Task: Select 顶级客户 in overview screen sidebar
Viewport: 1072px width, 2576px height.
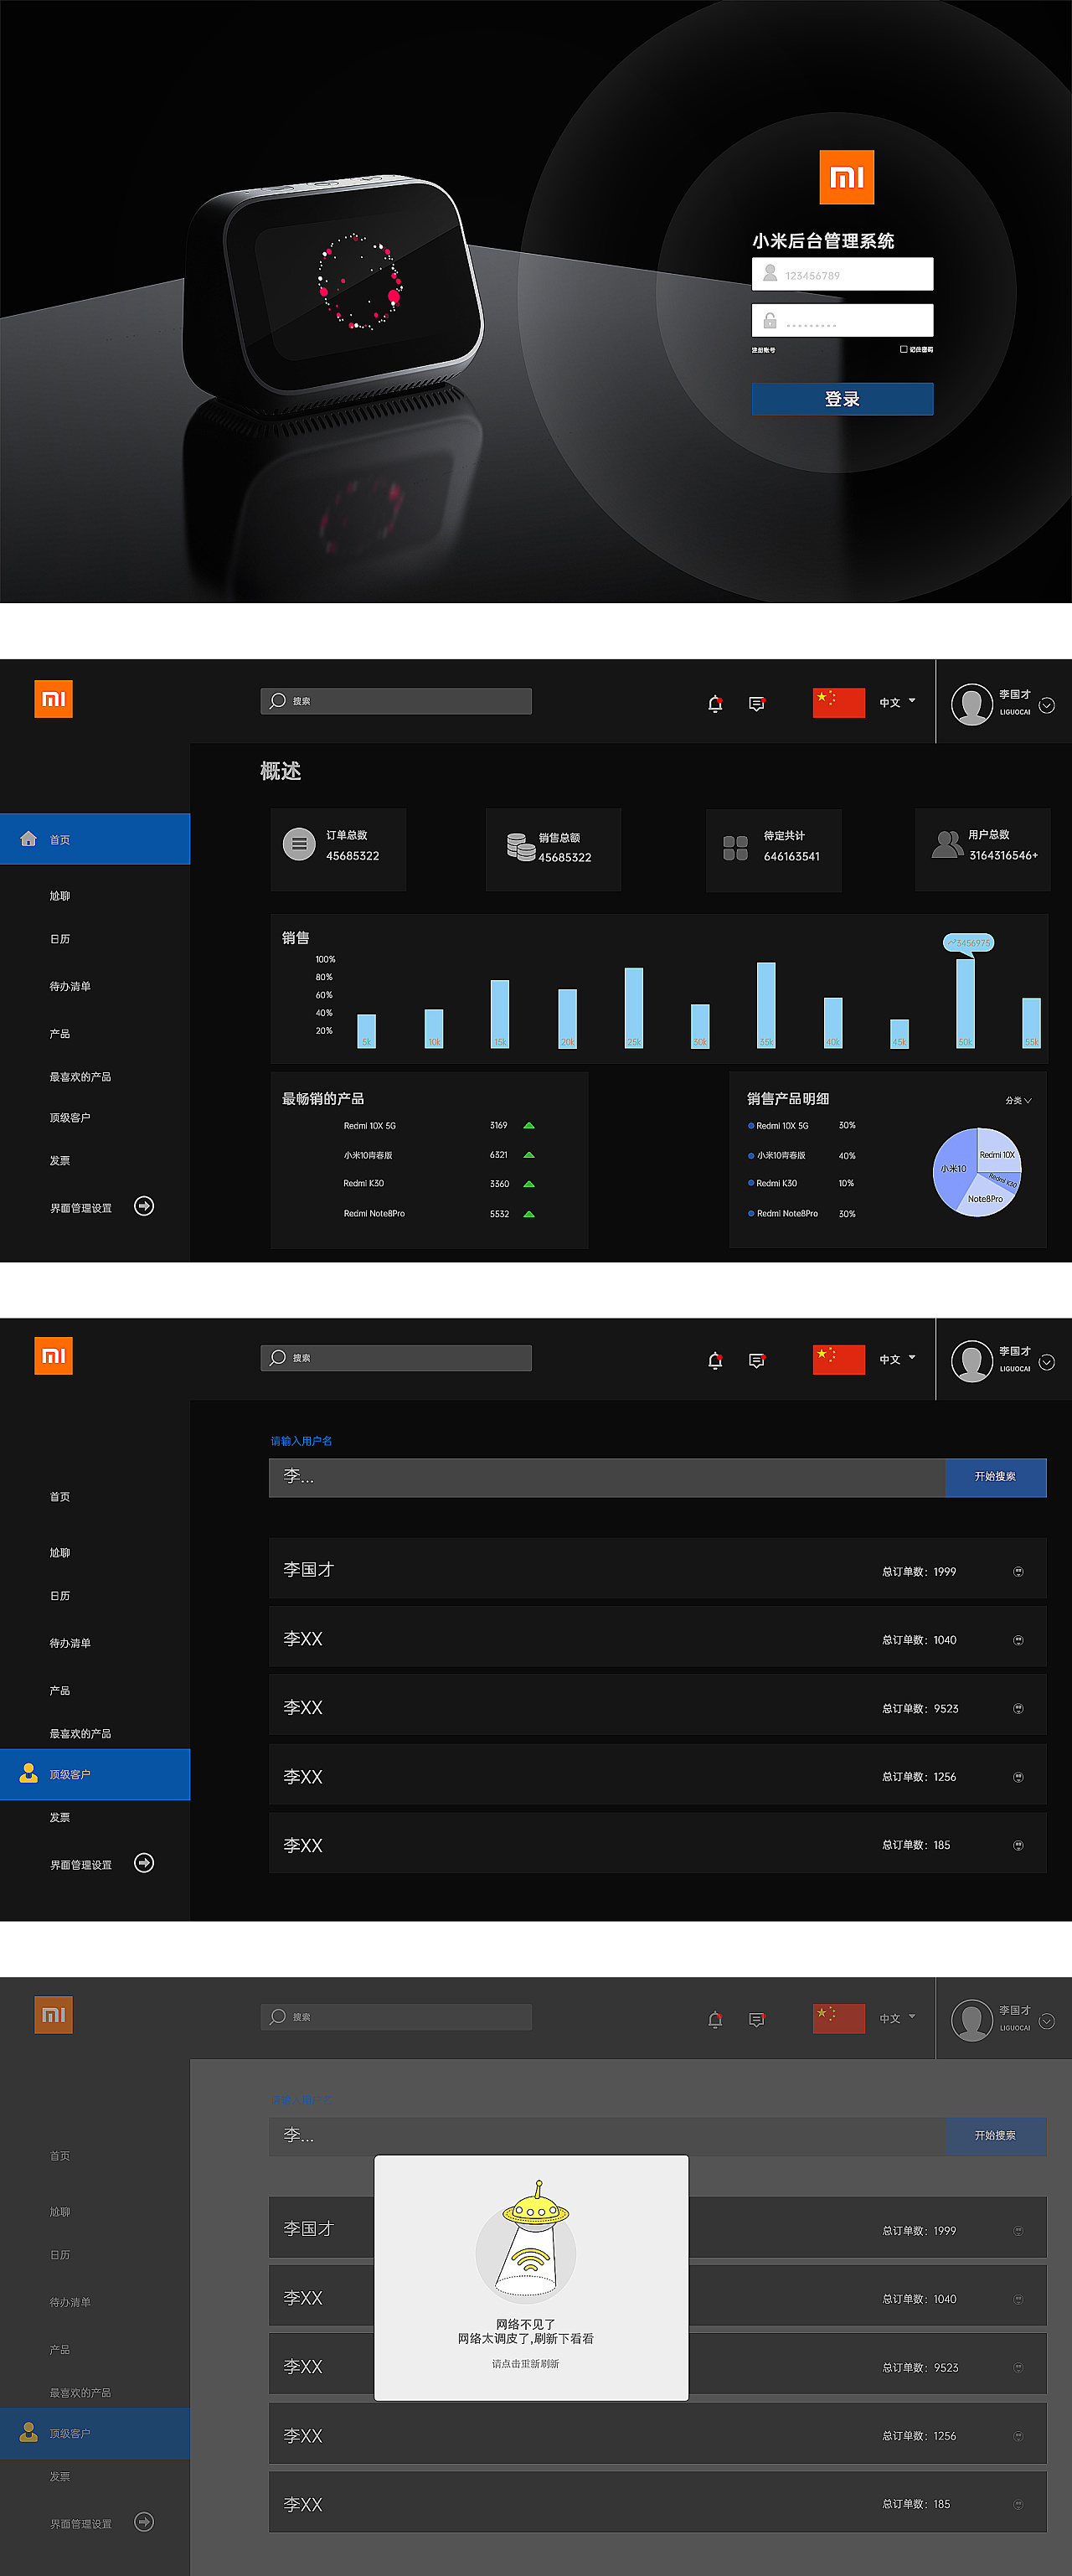Action: [x=70, y=1118]
